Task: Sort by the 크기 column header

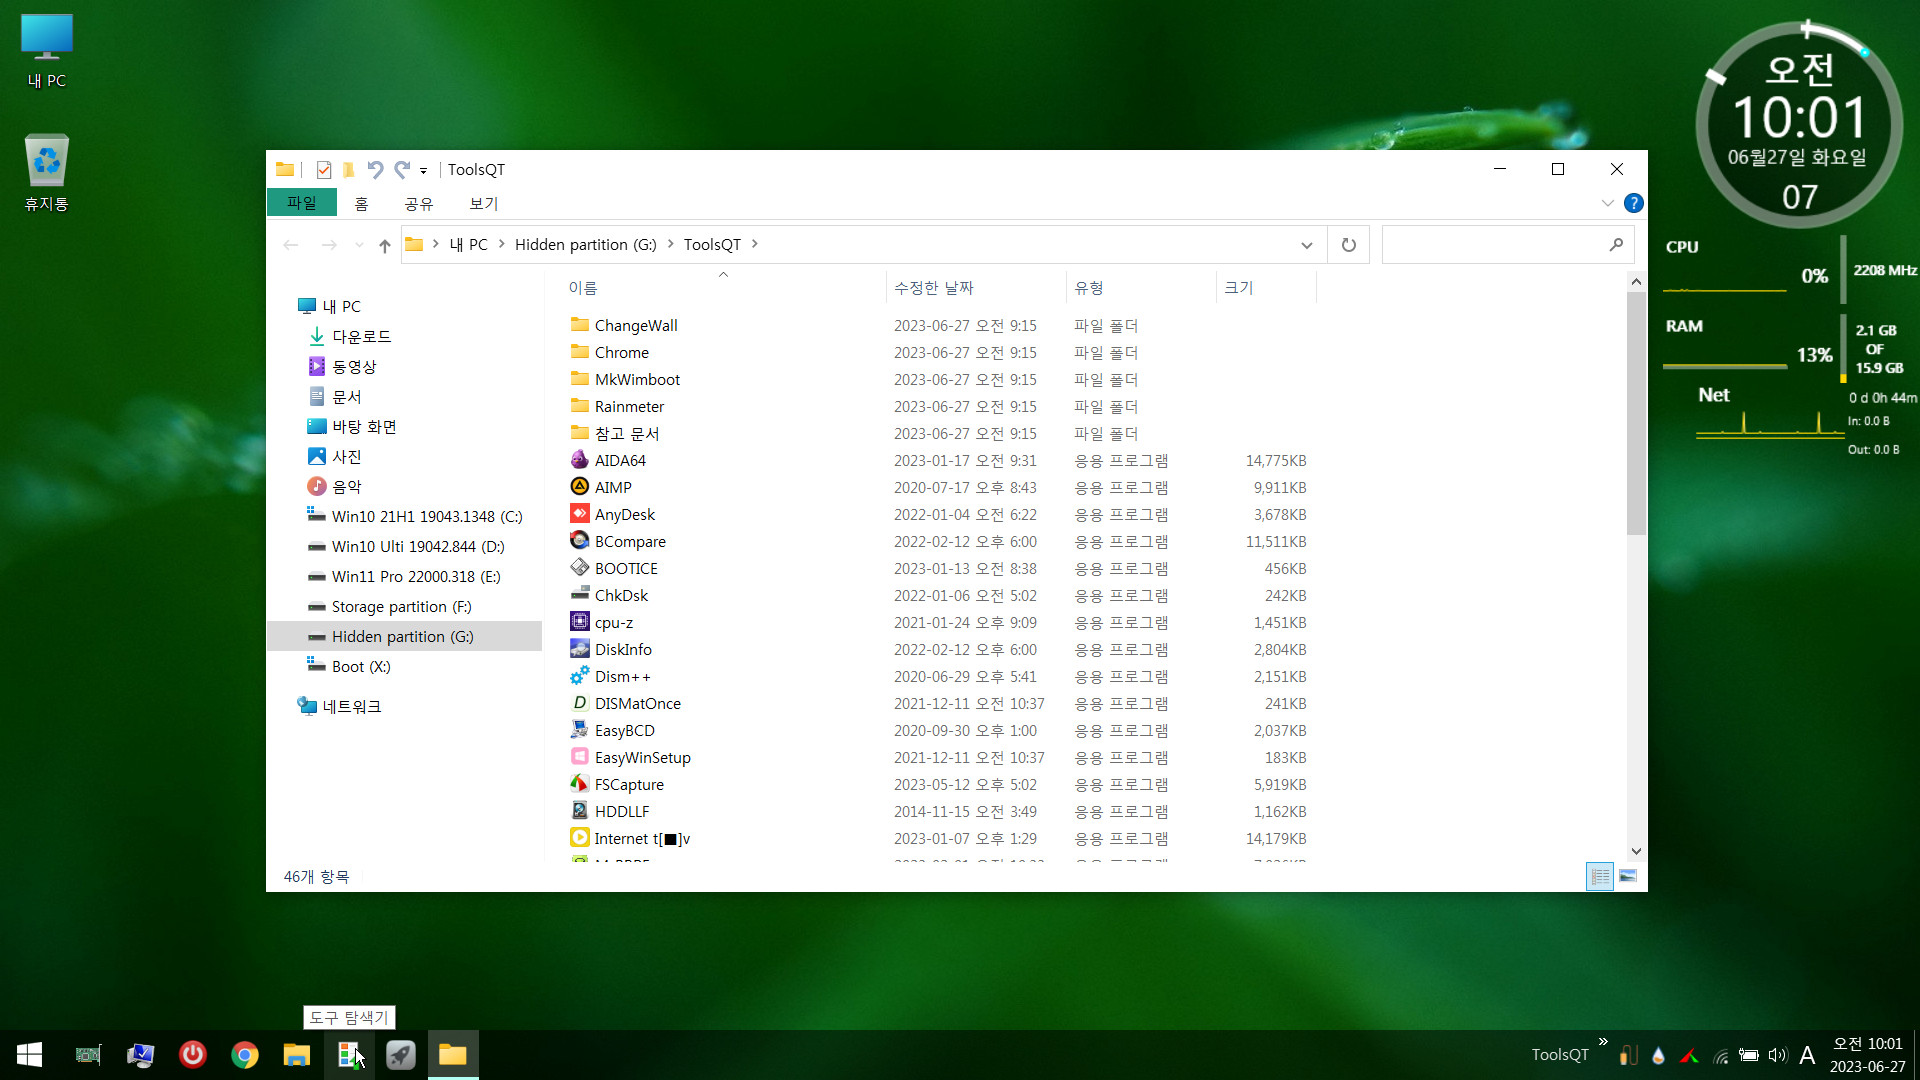Action: (1266, 288)
